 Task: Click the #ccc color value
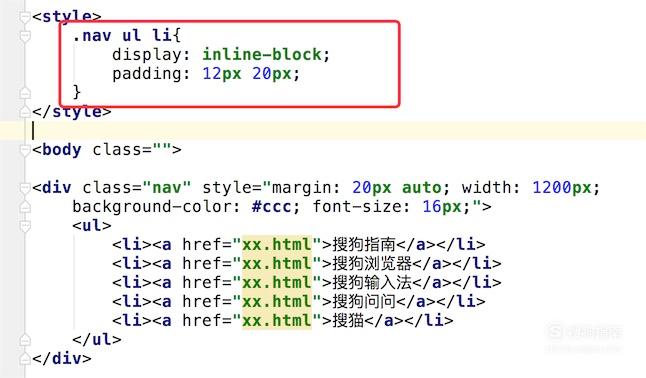tap(272, 206)
